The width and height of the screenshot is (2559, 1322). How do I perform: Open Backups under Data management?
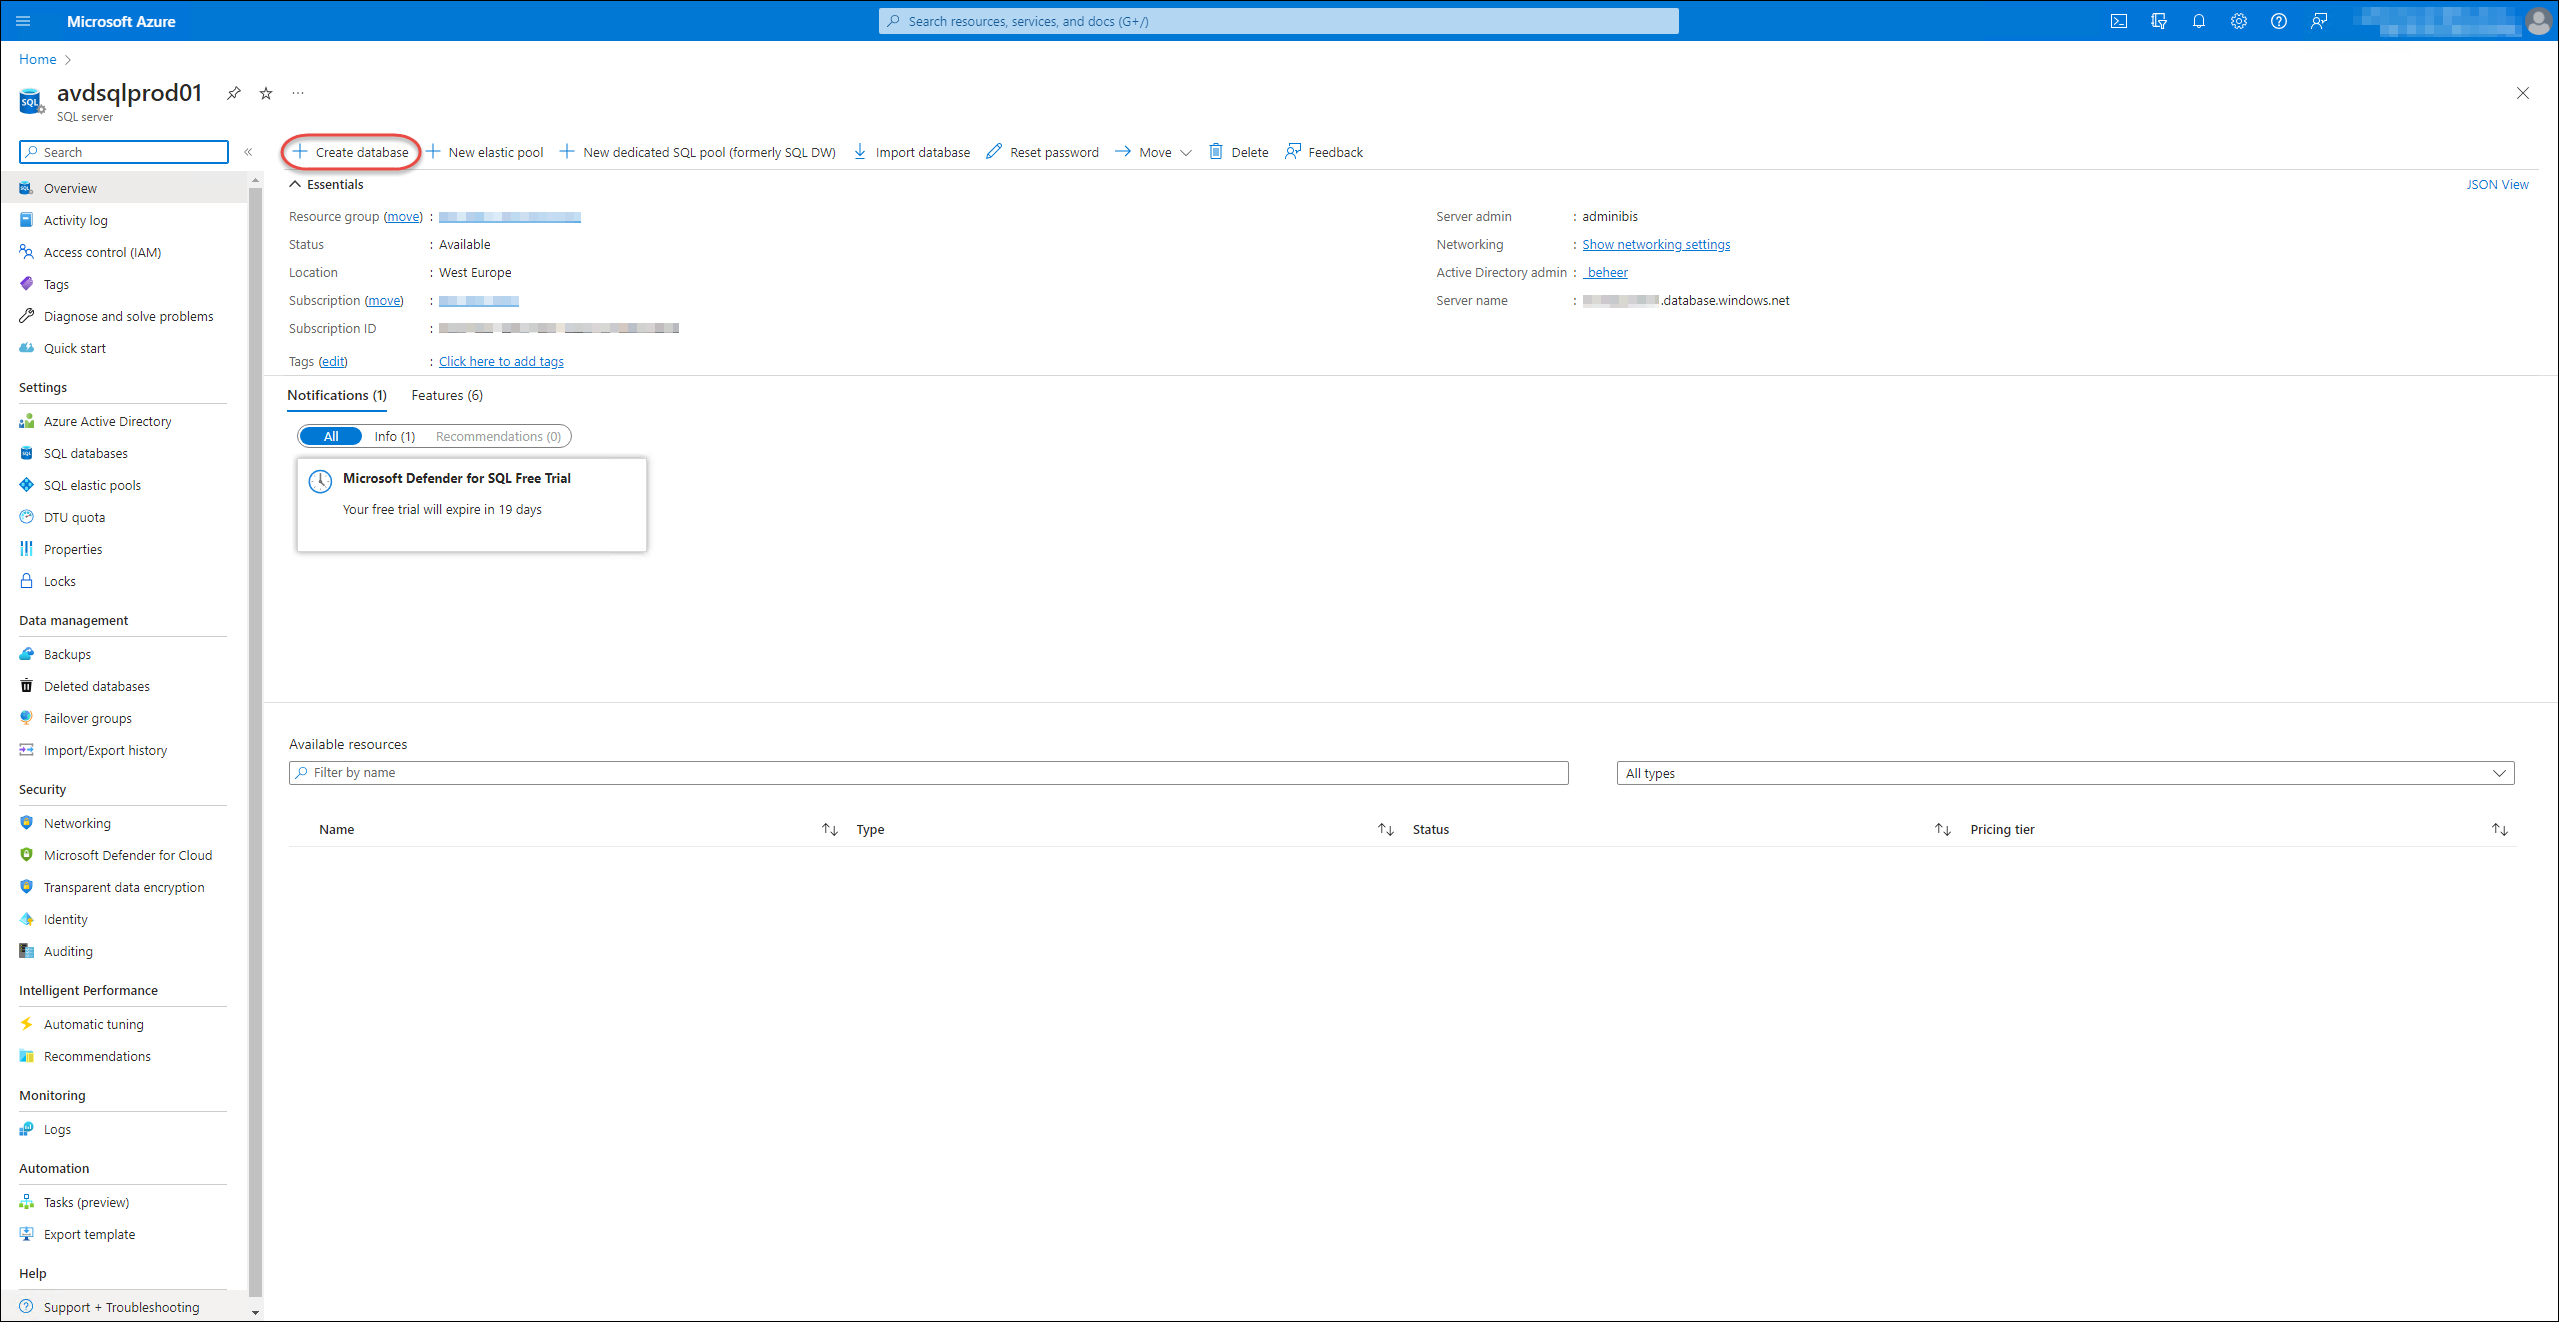tap(124, 654)
